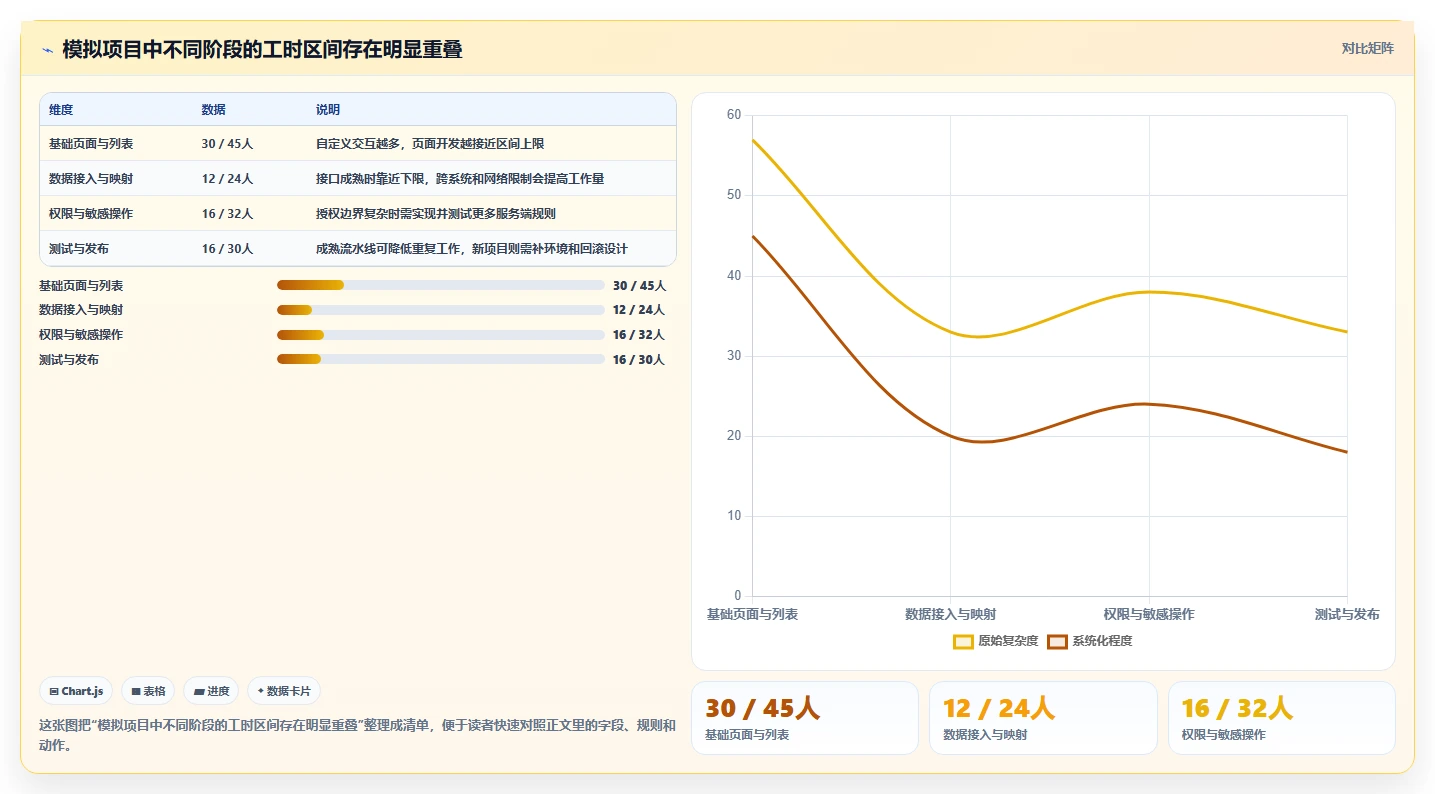Click progress label 测试与发布 beside bar
Image resolution: width=1435 pixels, height=794 pixels.
(x=69, y=360)
